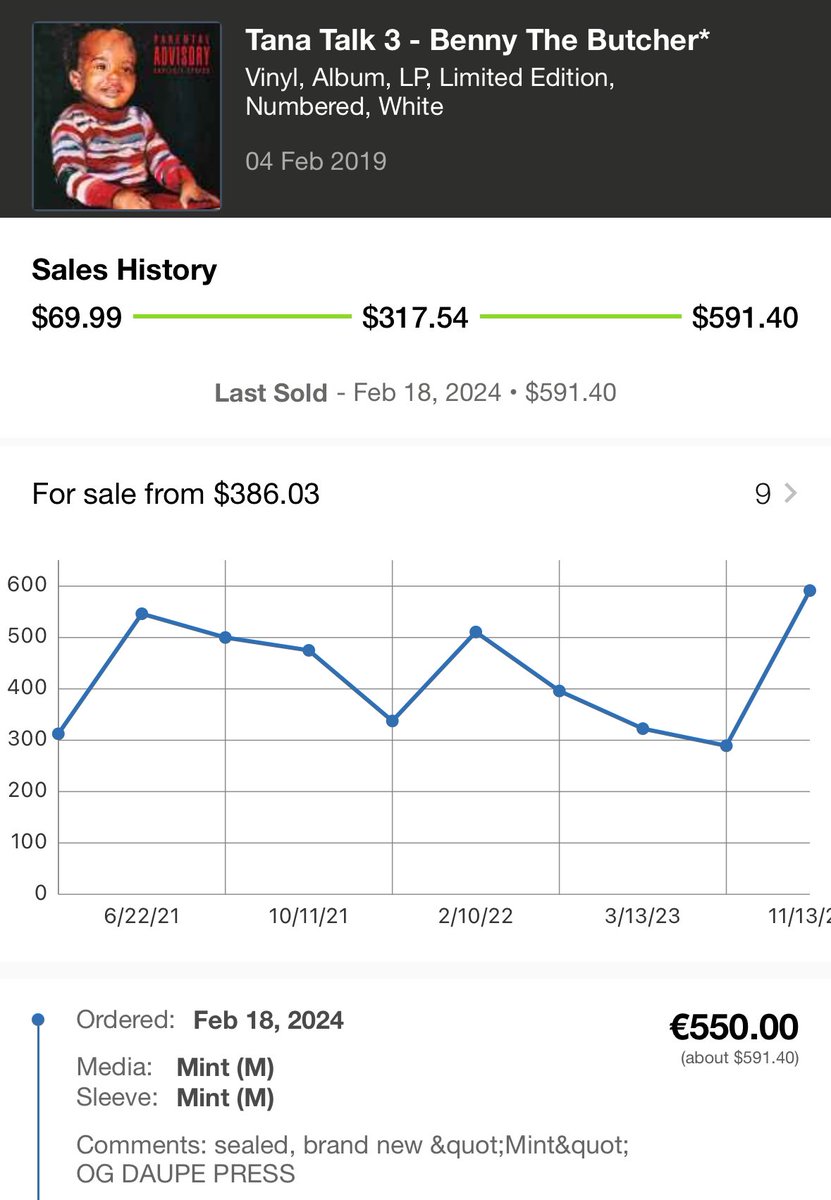Tap the median sale price $317.54

point(415,318)
